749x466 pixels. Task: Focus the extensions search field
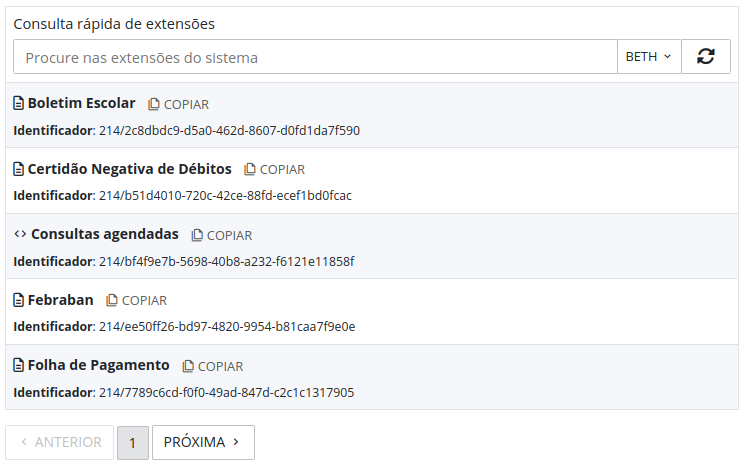[315, 57]
